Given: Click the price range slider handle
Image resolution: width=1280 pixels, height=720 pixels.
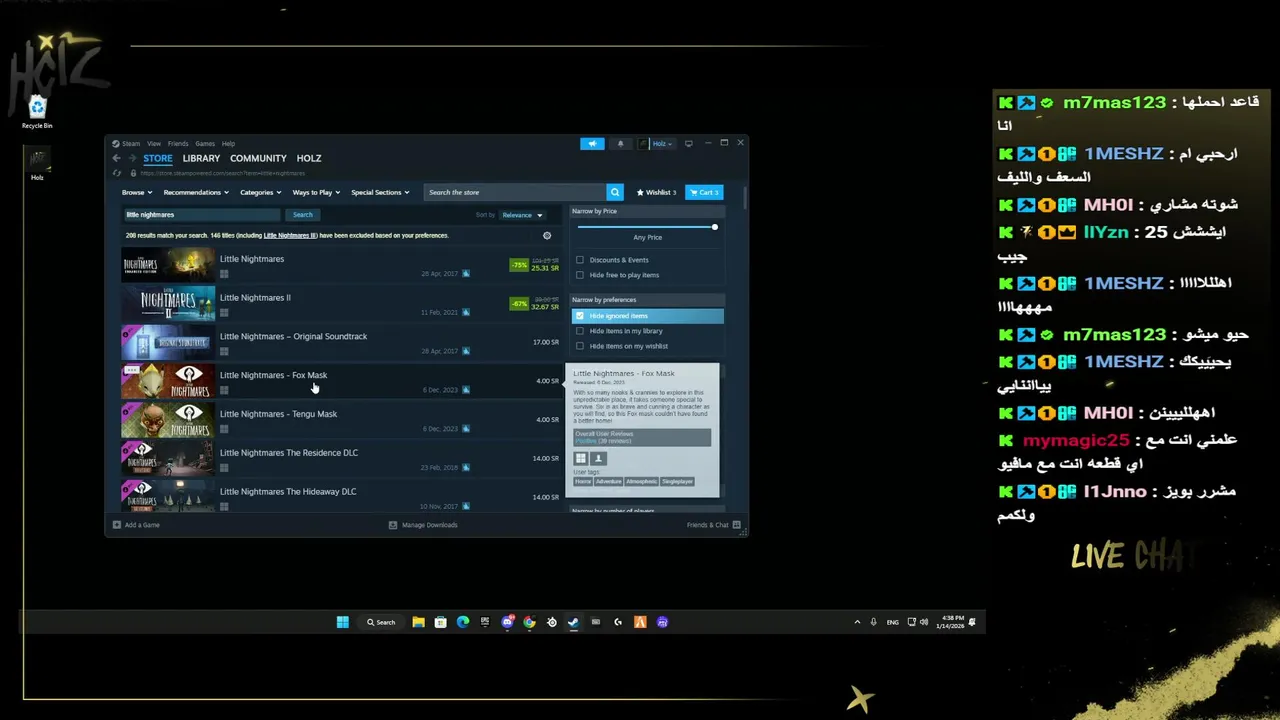Looking at the screenshot, I should [x=715, y=227].
